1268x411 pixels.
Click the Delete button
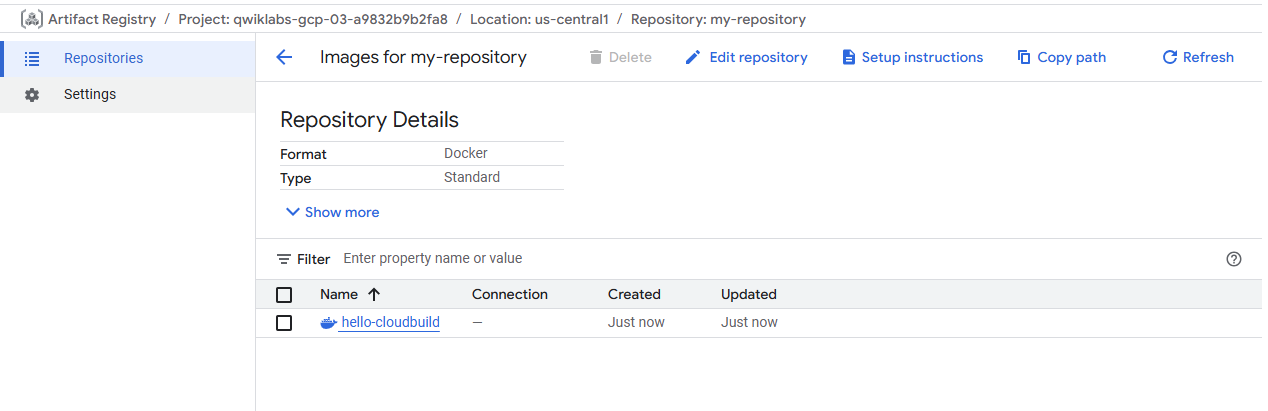(620, 58)
